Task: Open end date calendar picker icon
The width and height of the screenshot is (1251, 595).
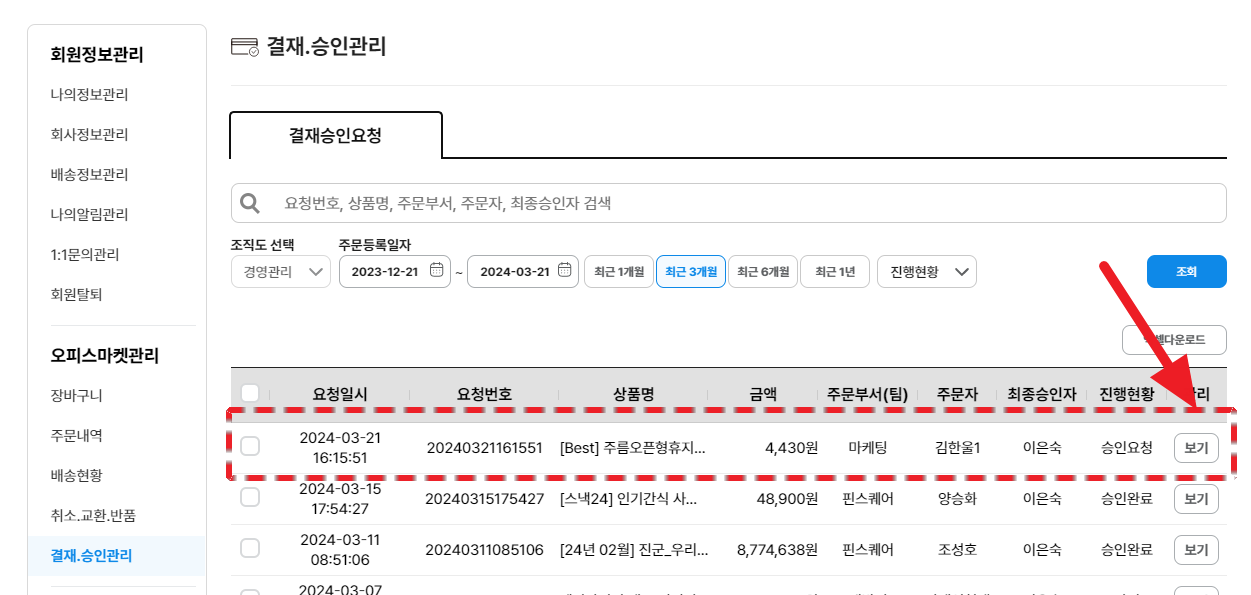Action: [564, 271]
